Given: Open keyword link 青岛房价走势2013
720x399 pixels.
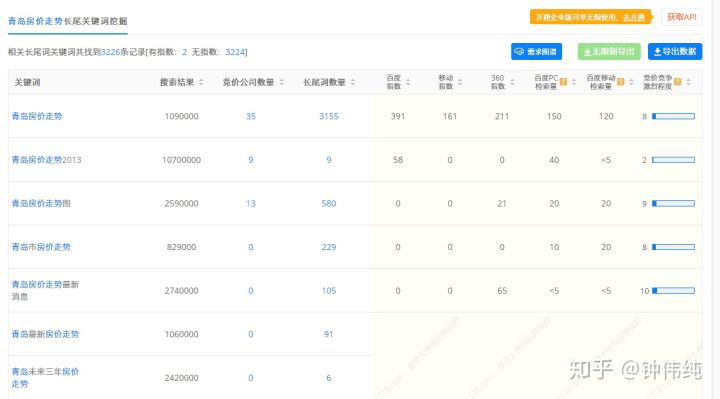Looking at the screenshot, I should 46,160.
